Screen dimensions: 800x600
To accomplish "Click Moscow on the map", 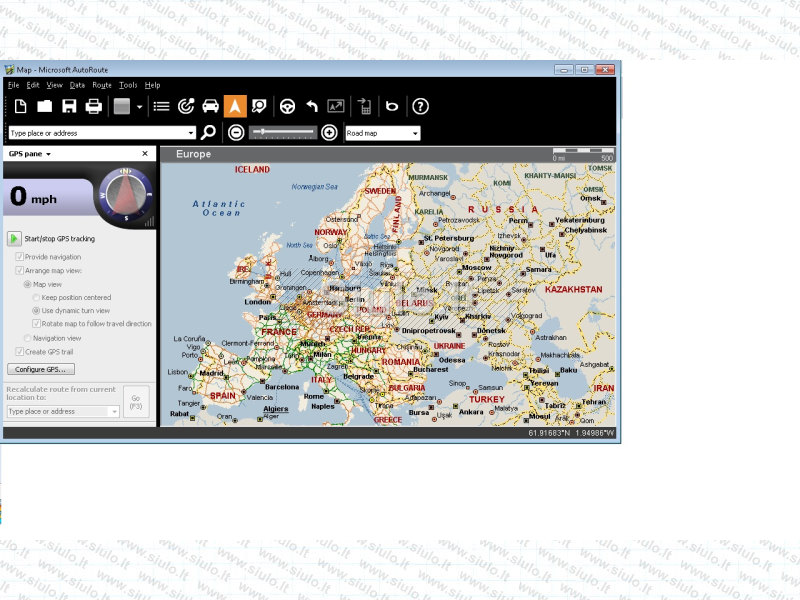I will pos(476,267).
